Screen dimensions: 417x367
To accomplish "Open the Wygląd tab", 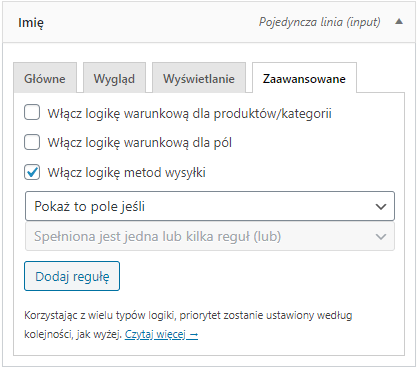I will point(114,78).
